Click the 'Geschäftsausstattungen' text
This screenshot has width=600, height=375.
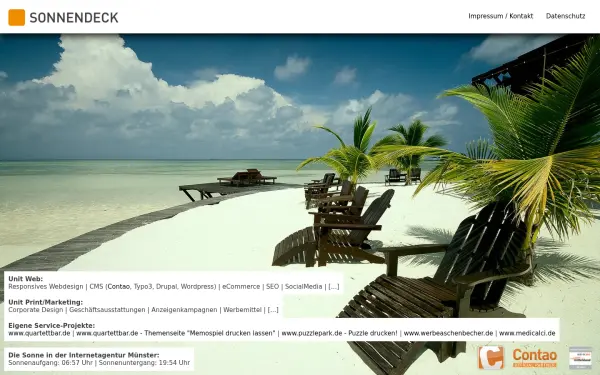(107, 310)
